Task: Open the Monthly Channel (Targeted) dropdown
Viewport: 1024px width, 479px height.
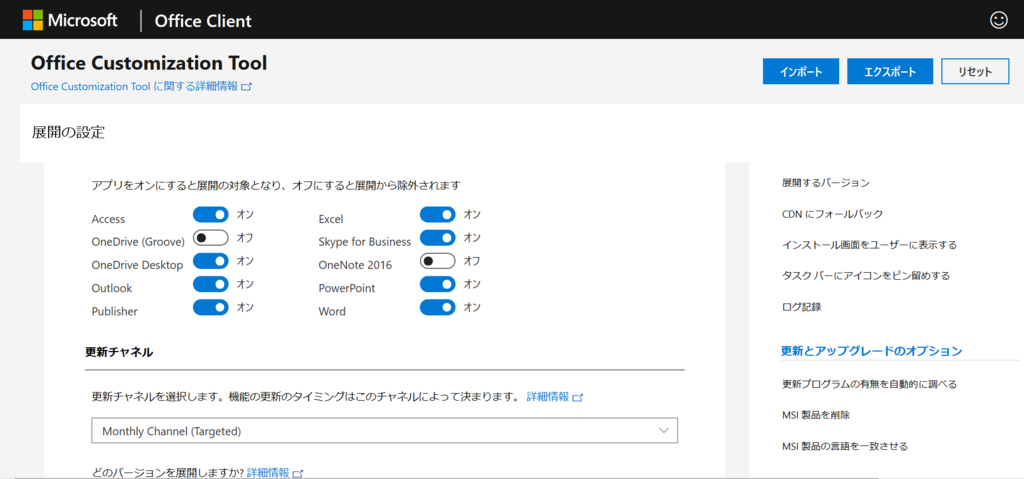Action: point(384,431)
